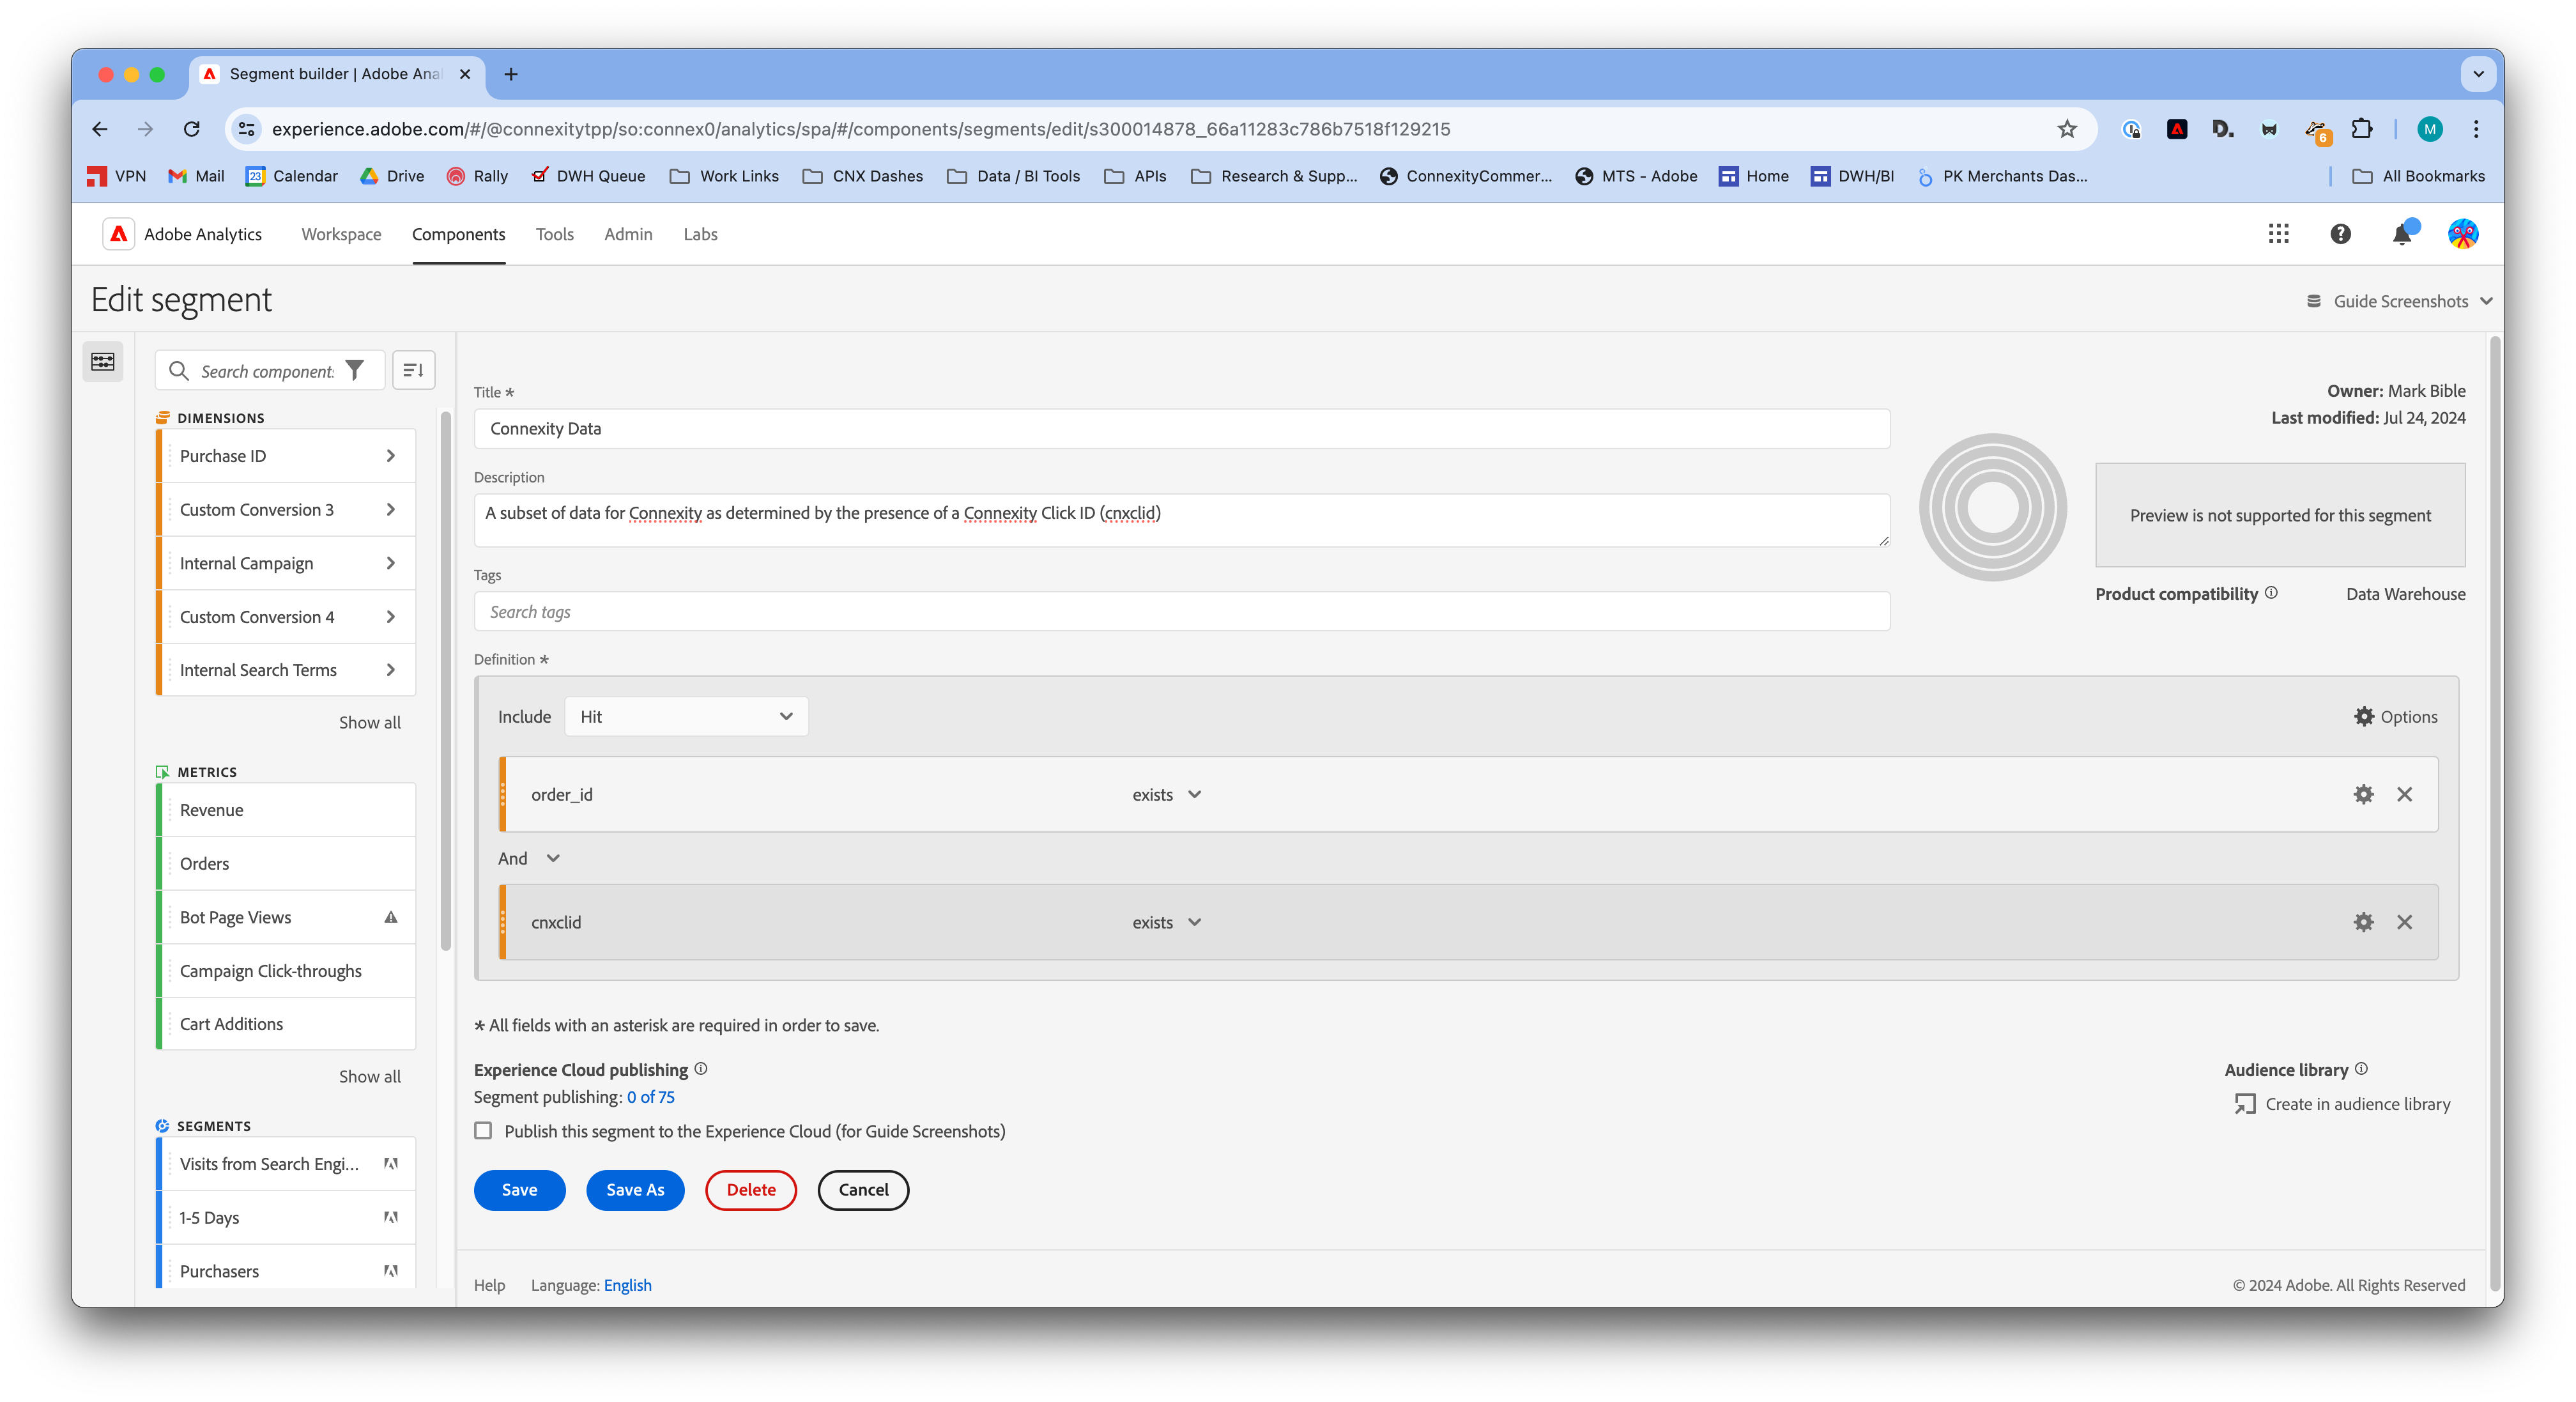This screenshot has height=1402, width=2576.
Task: Open the Components menu
Action: tap(458, 234)
